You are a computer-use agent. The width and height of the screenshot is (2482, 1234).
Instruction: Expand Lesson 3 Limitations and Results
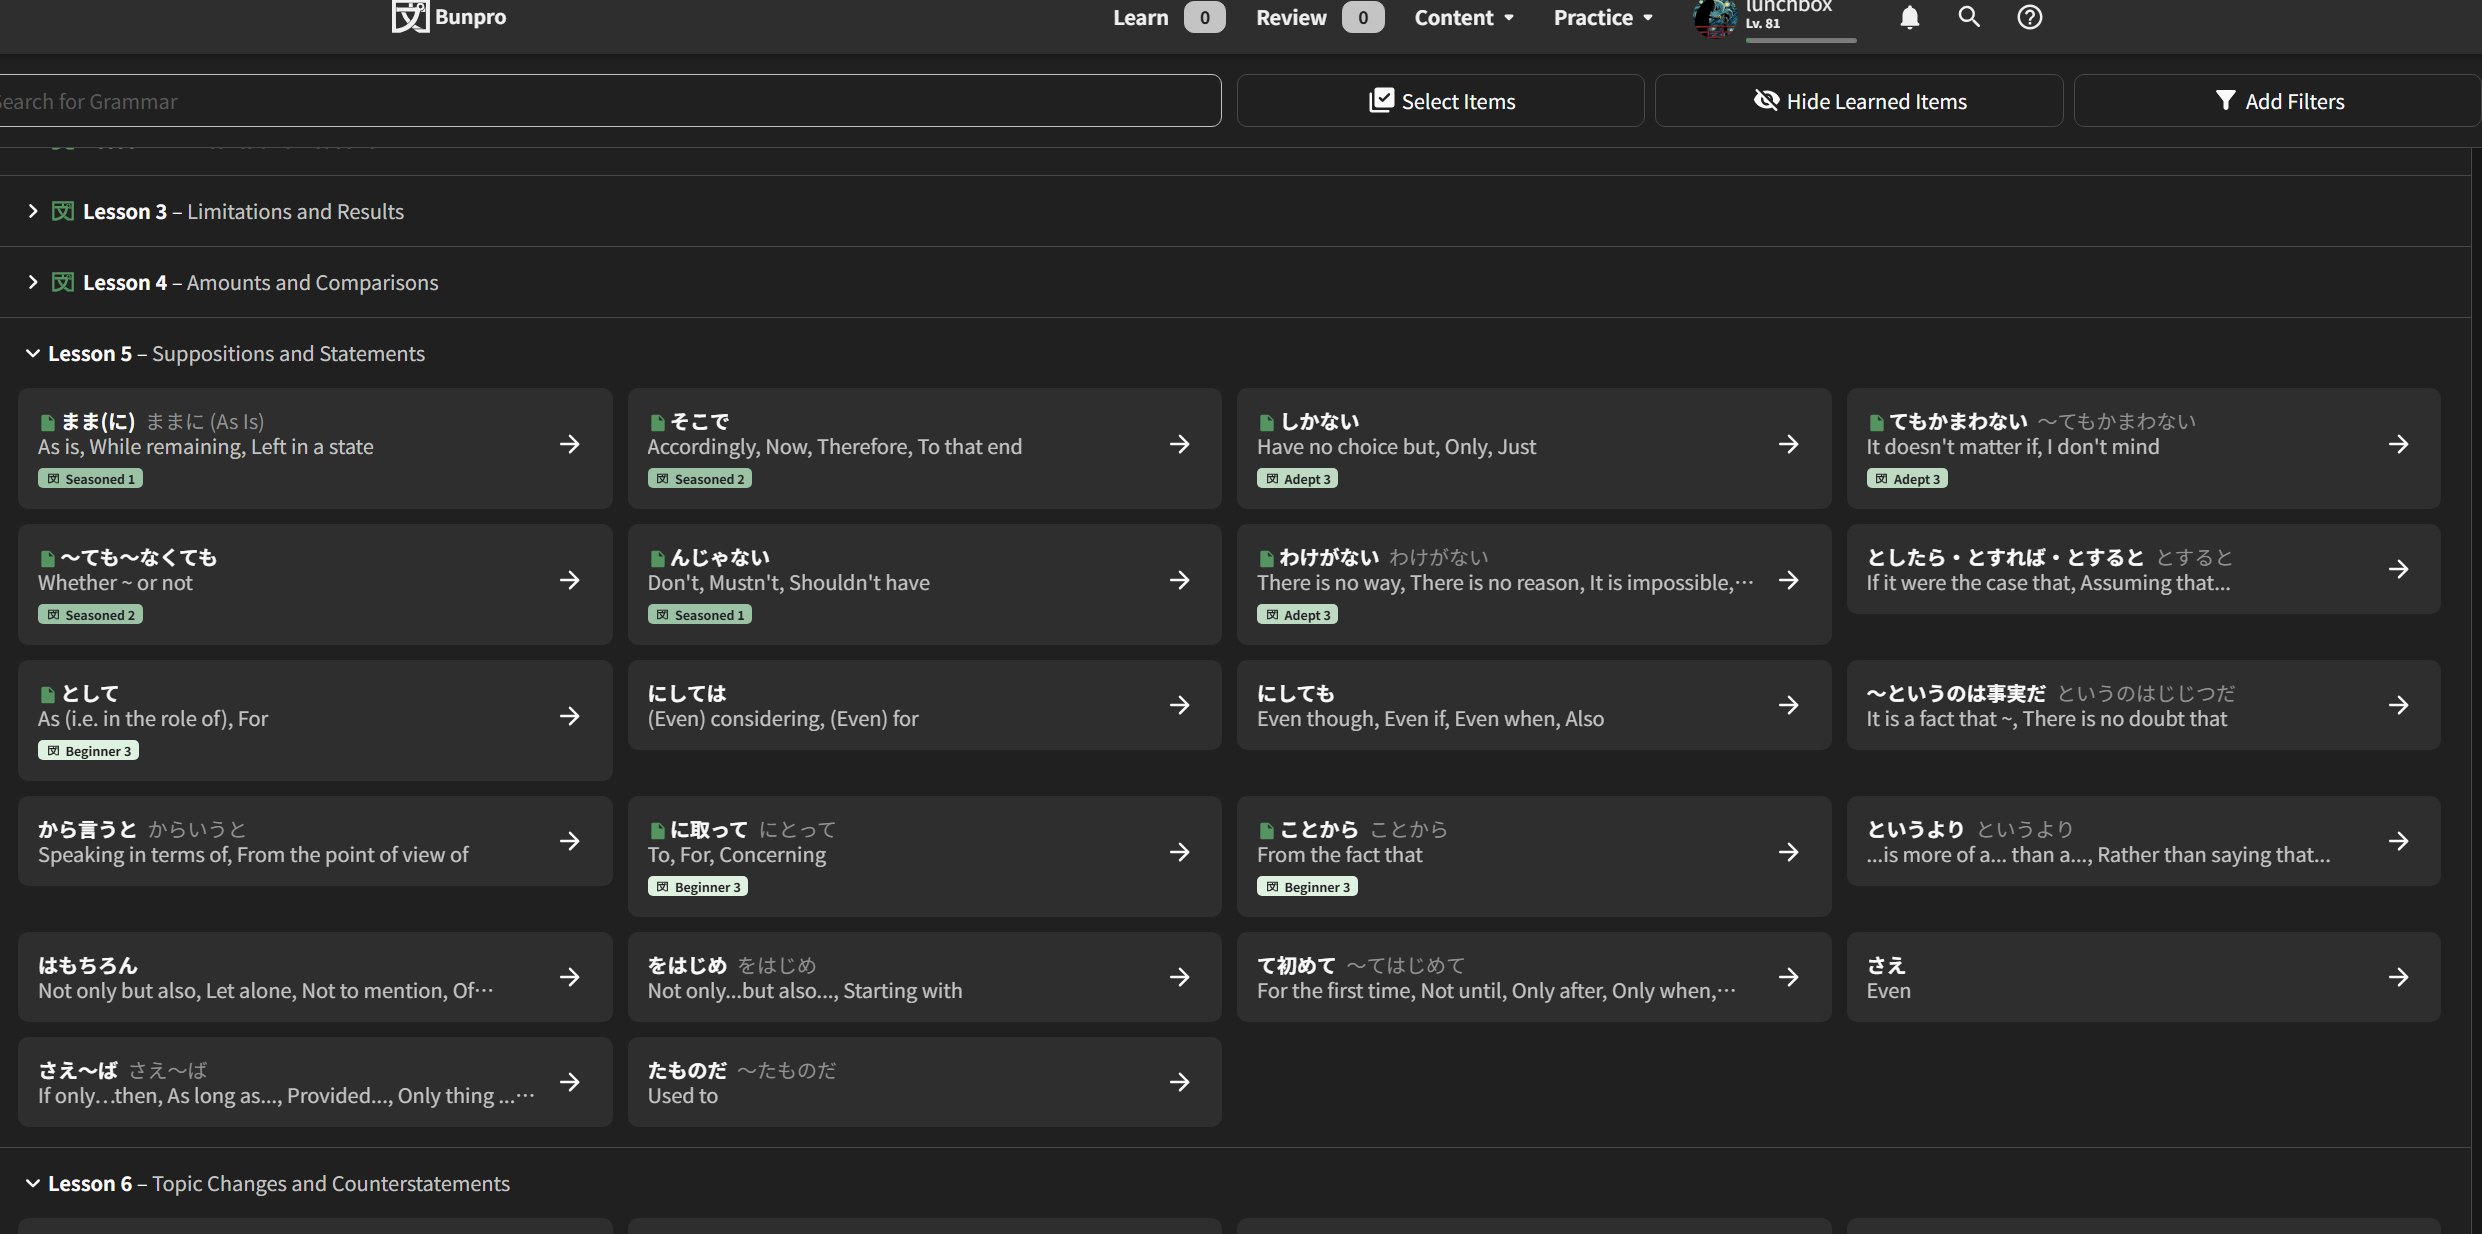33,211
